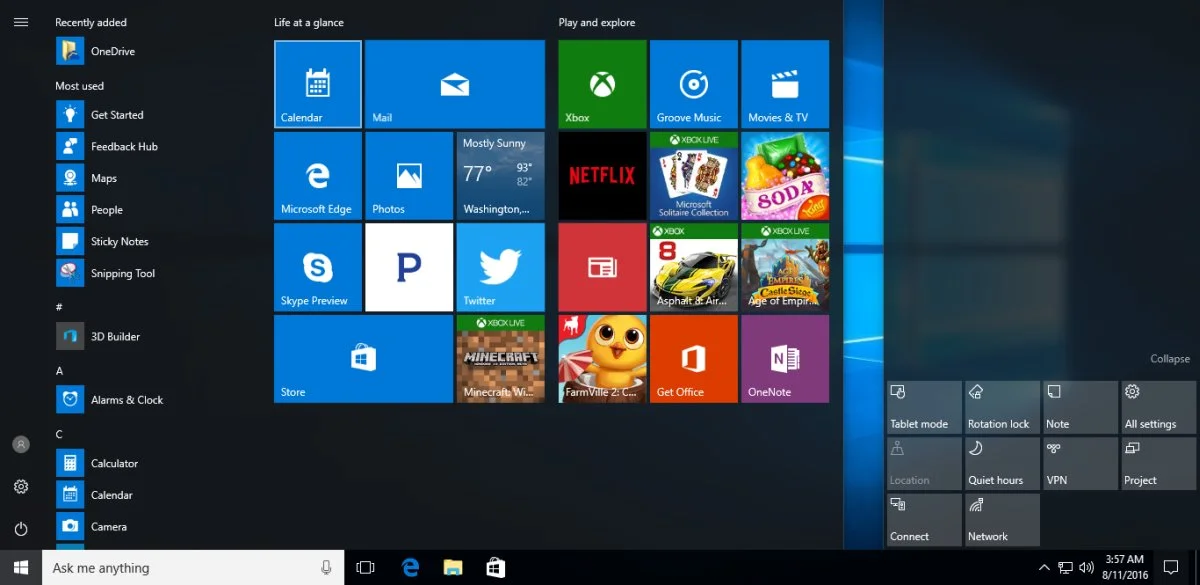Image resolution: width=1200 pixels, height=585 pixels.
Task: Launch Asphalt 8 Airborne tile
Action: tap(694, 267)
